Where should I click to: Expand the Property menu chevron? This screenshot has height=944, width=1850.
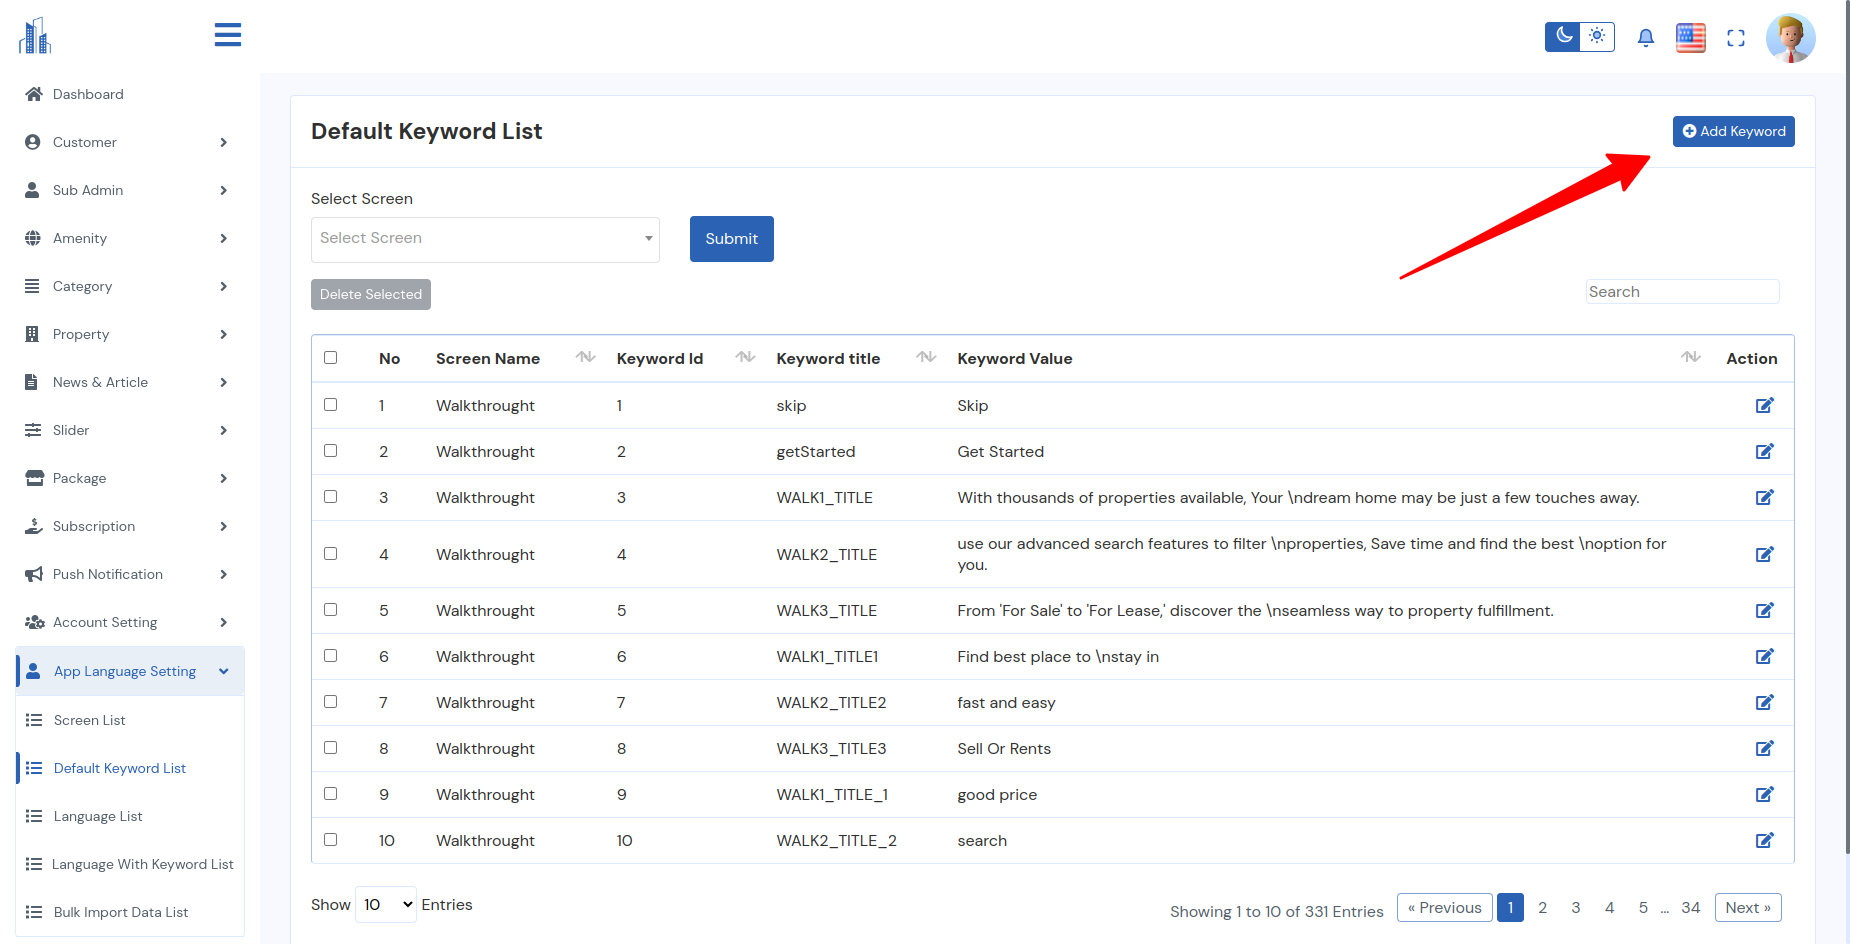[x=223, y=334]
